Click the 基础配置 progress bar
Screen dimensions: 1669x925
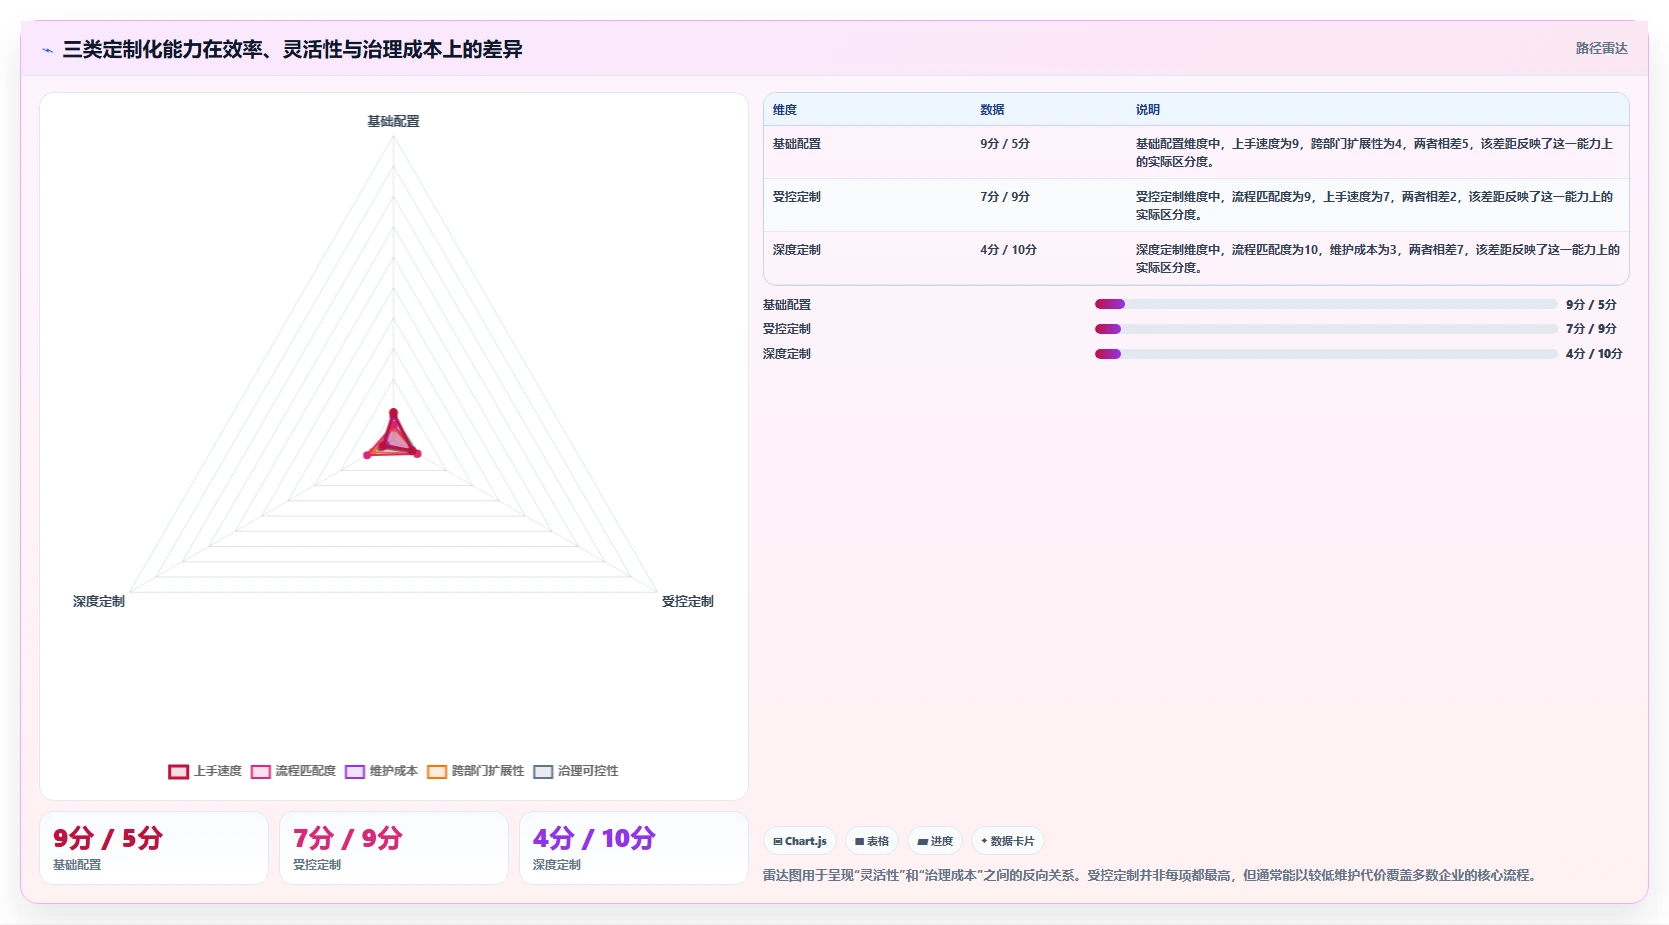point(1326,304)
